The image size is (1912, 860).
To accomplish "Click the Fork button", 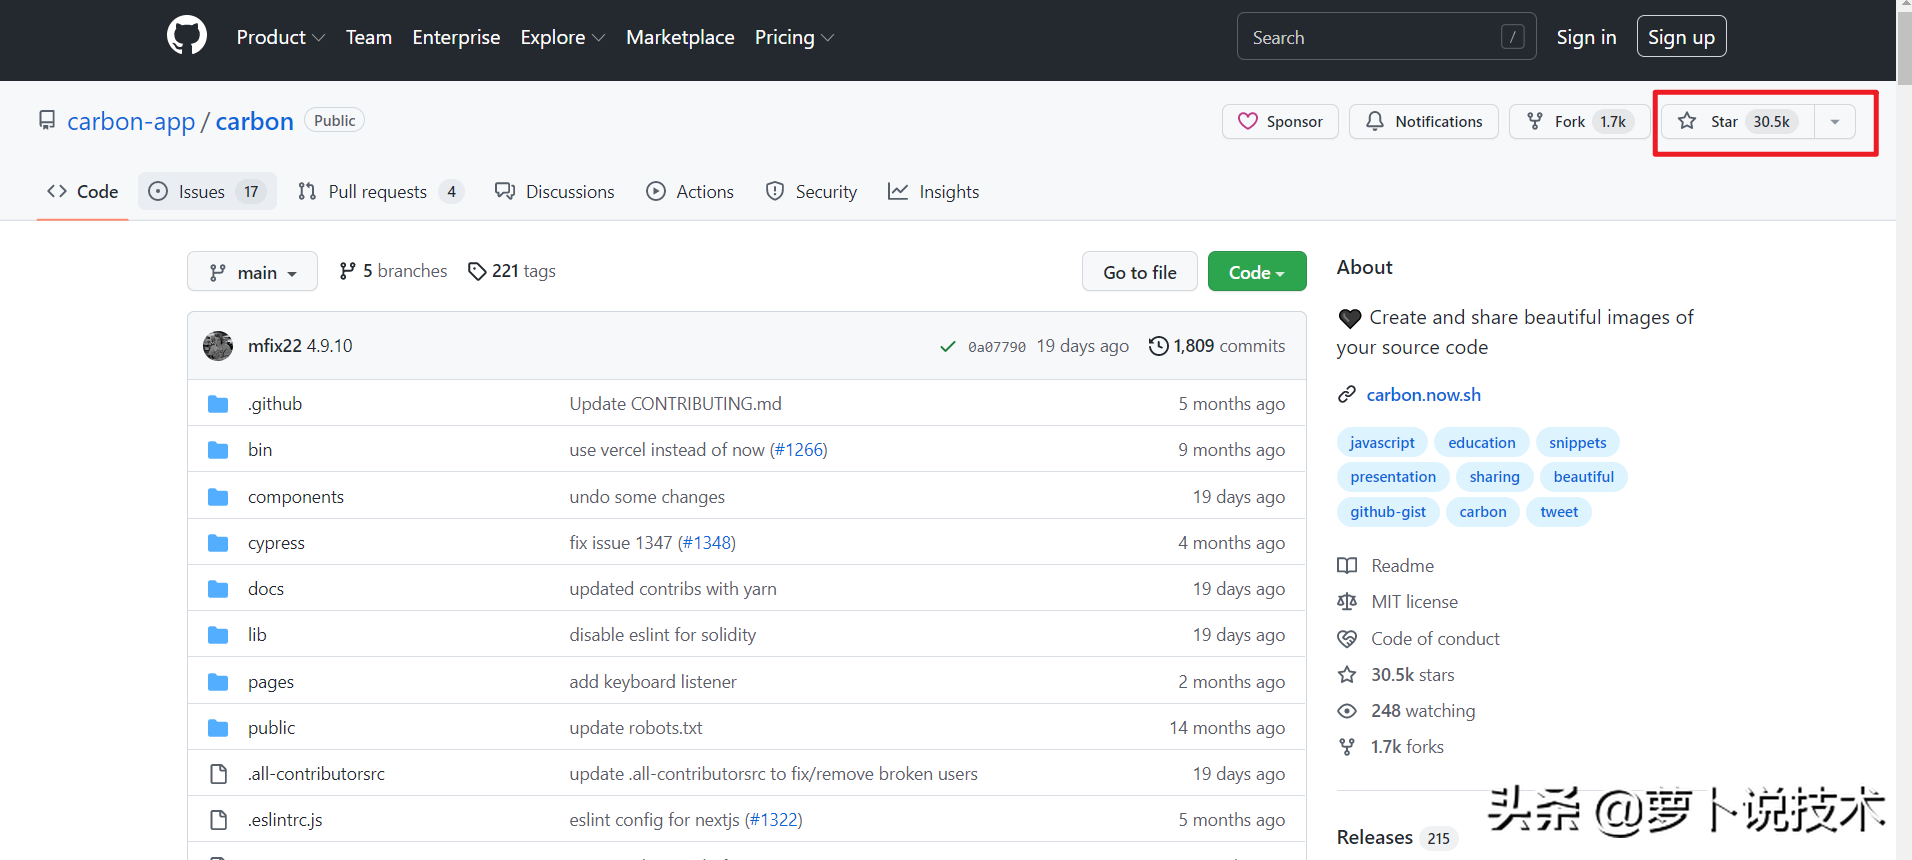I will [1580, 121].
